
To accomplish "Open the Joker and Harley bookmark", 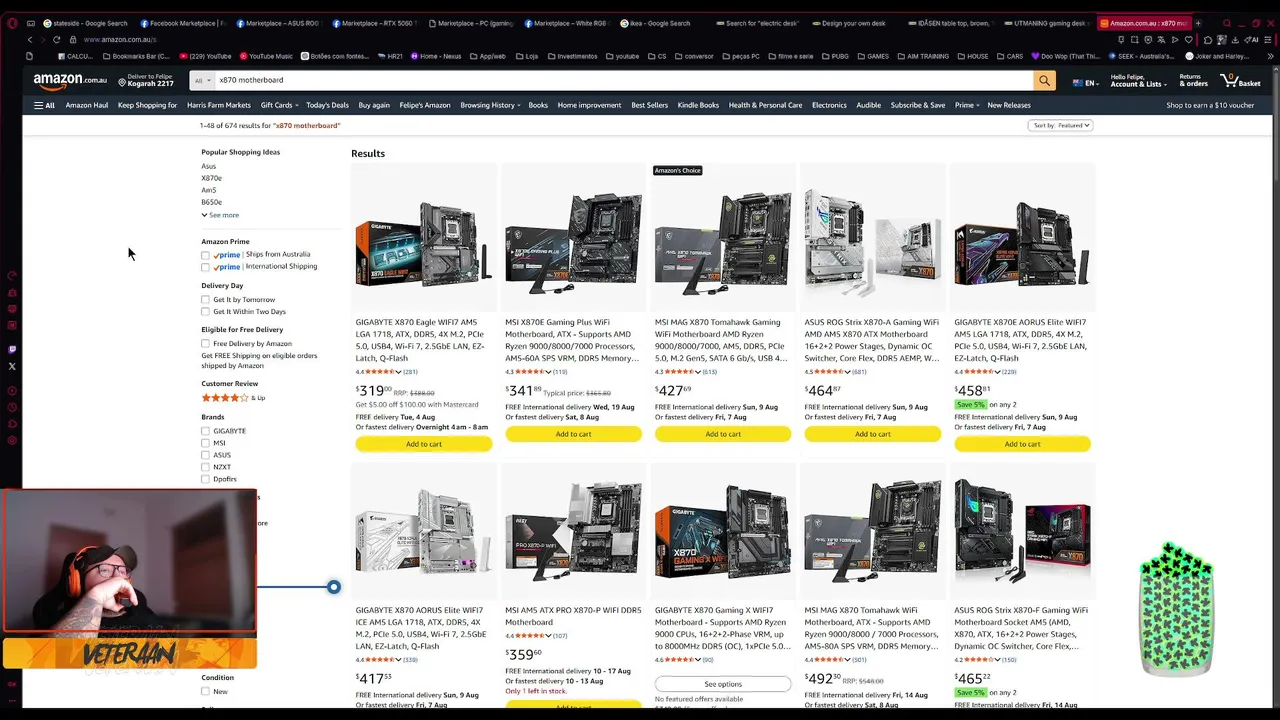I will coord(1216,56).
